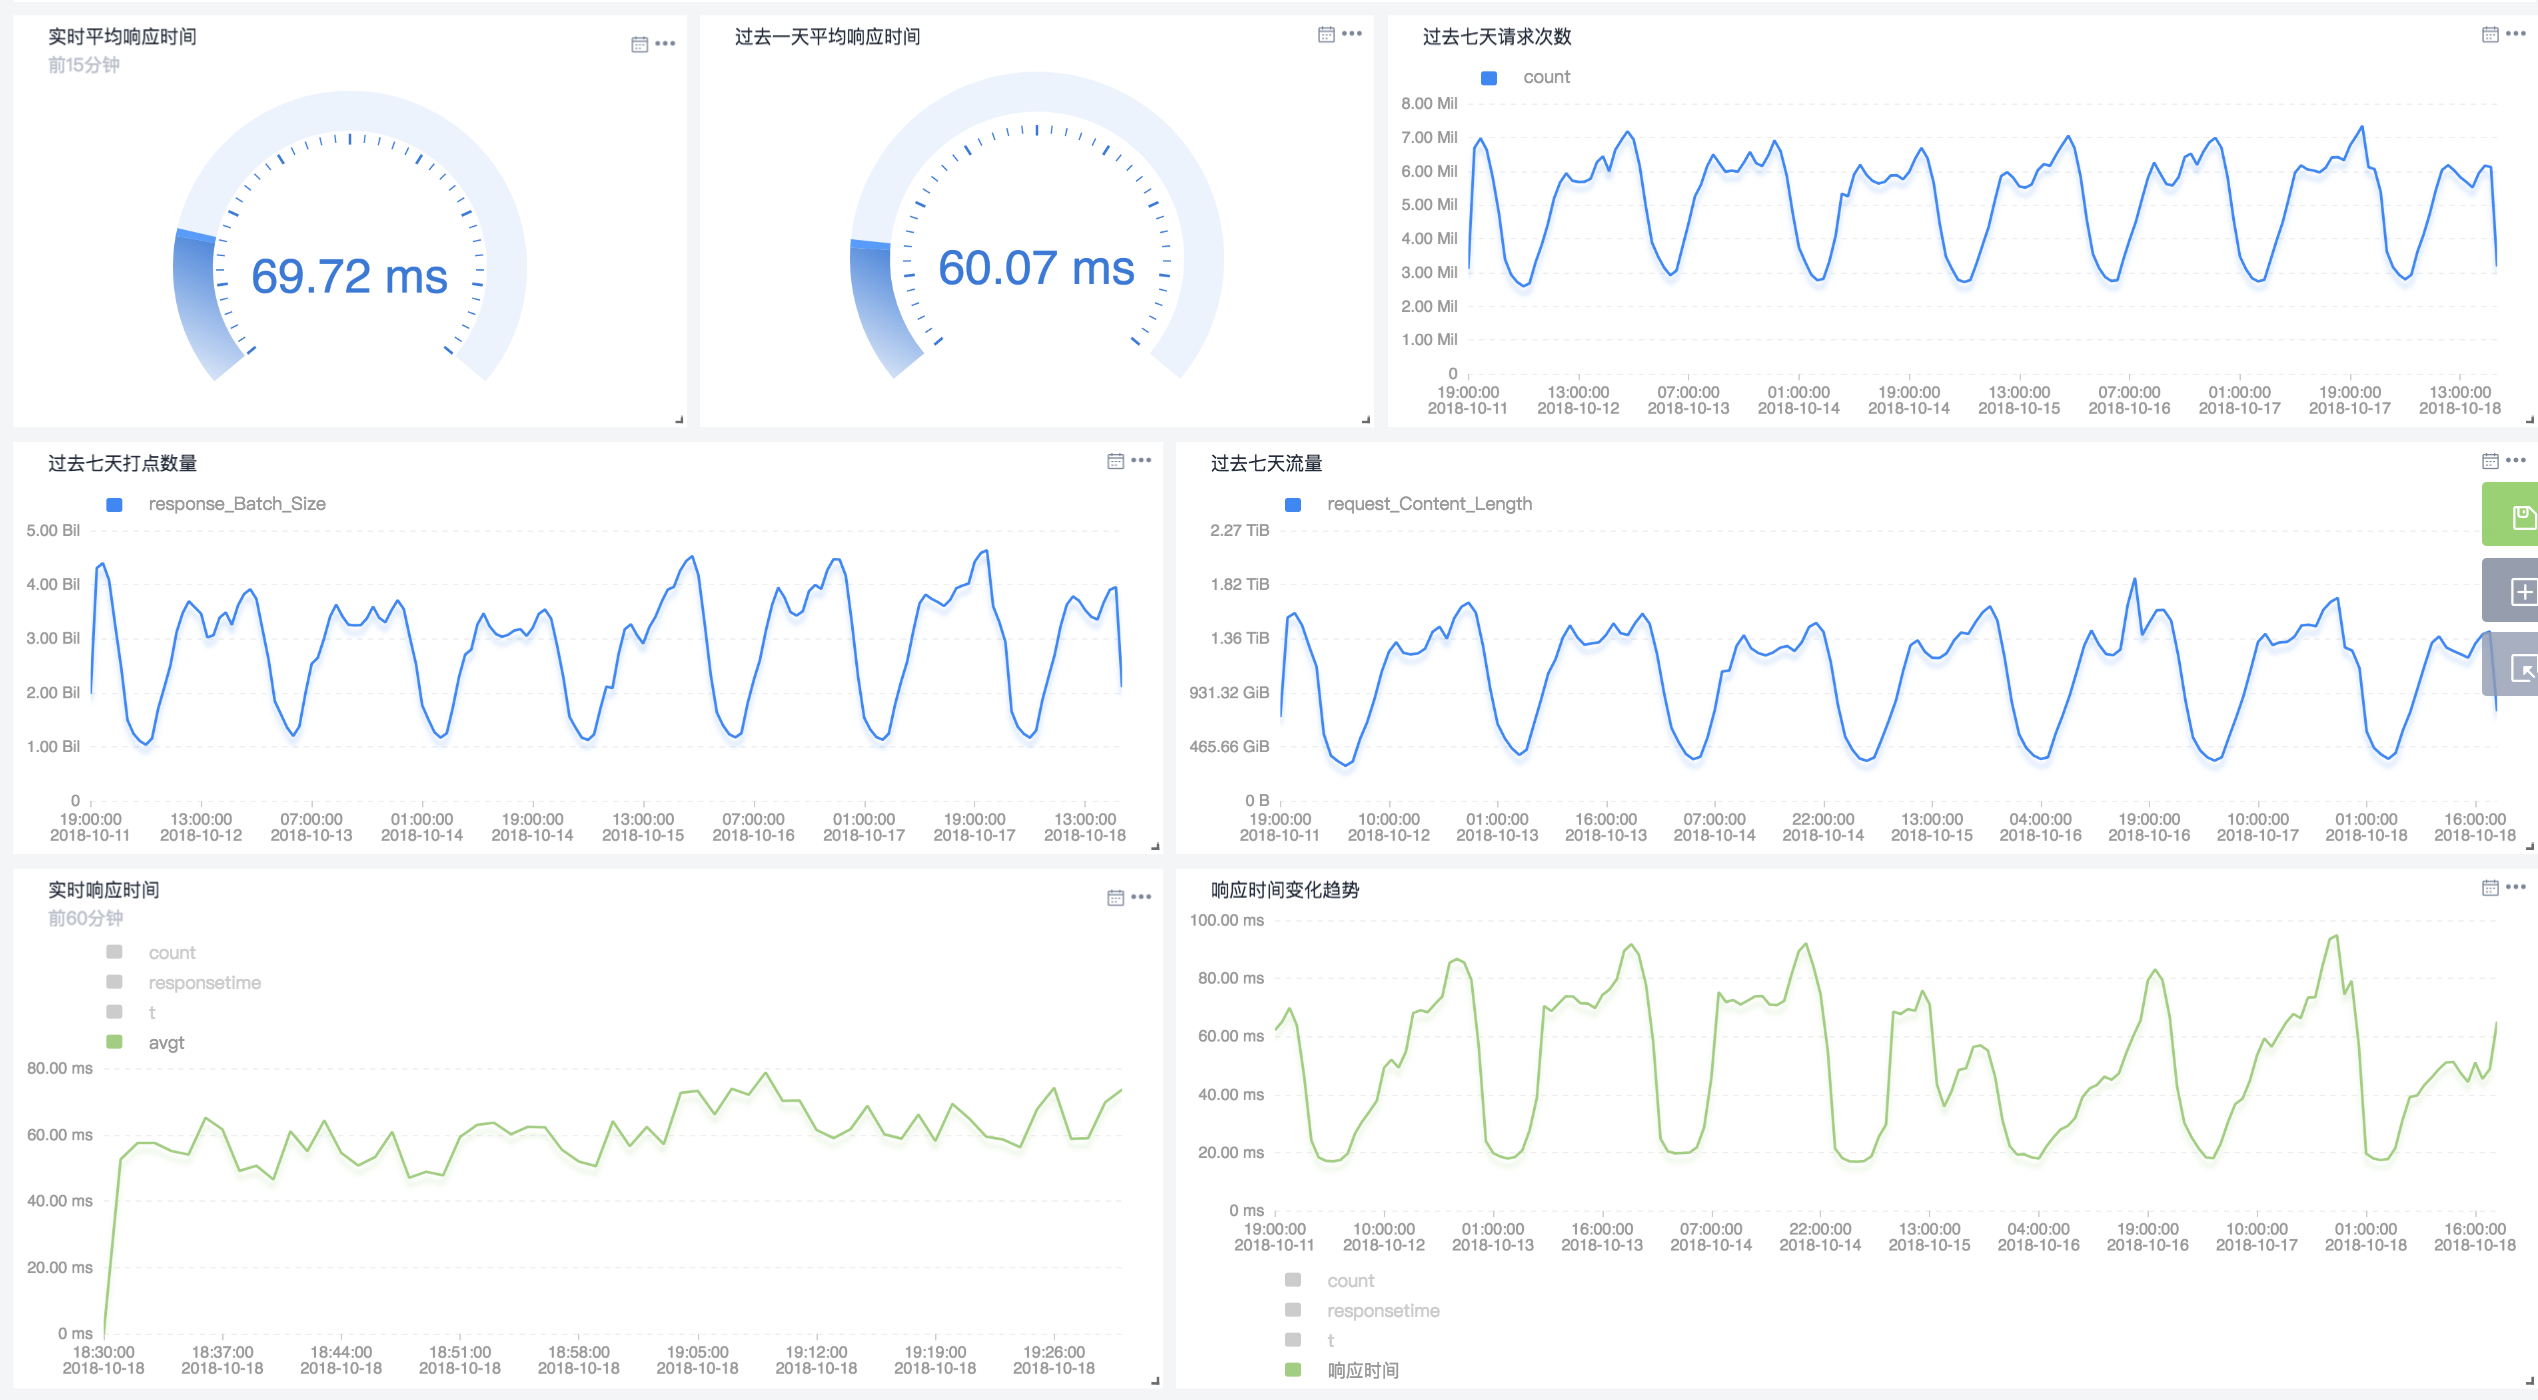Viewport: 2538px width, 1400px height.
Task: Click the green save floating button
Action: [2512, 515]
